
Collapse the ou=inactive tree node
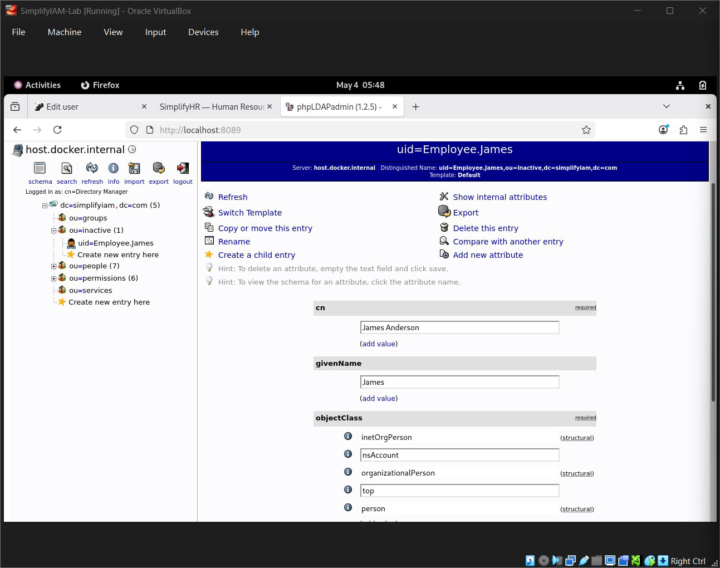(x=53, y=231)
